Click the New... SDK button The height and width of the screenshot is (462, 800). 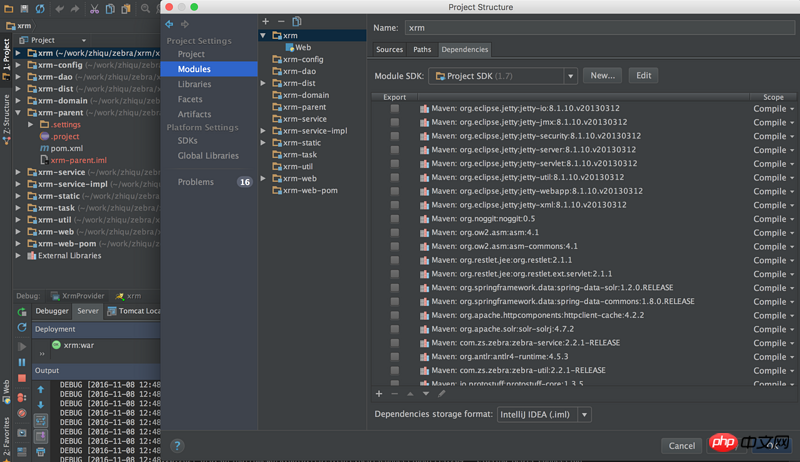click(602, 76)
